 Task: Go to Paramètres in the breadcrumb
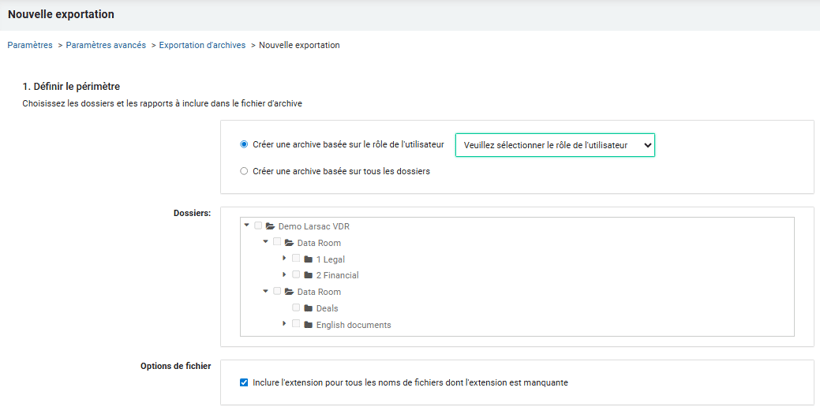point(30,45)
